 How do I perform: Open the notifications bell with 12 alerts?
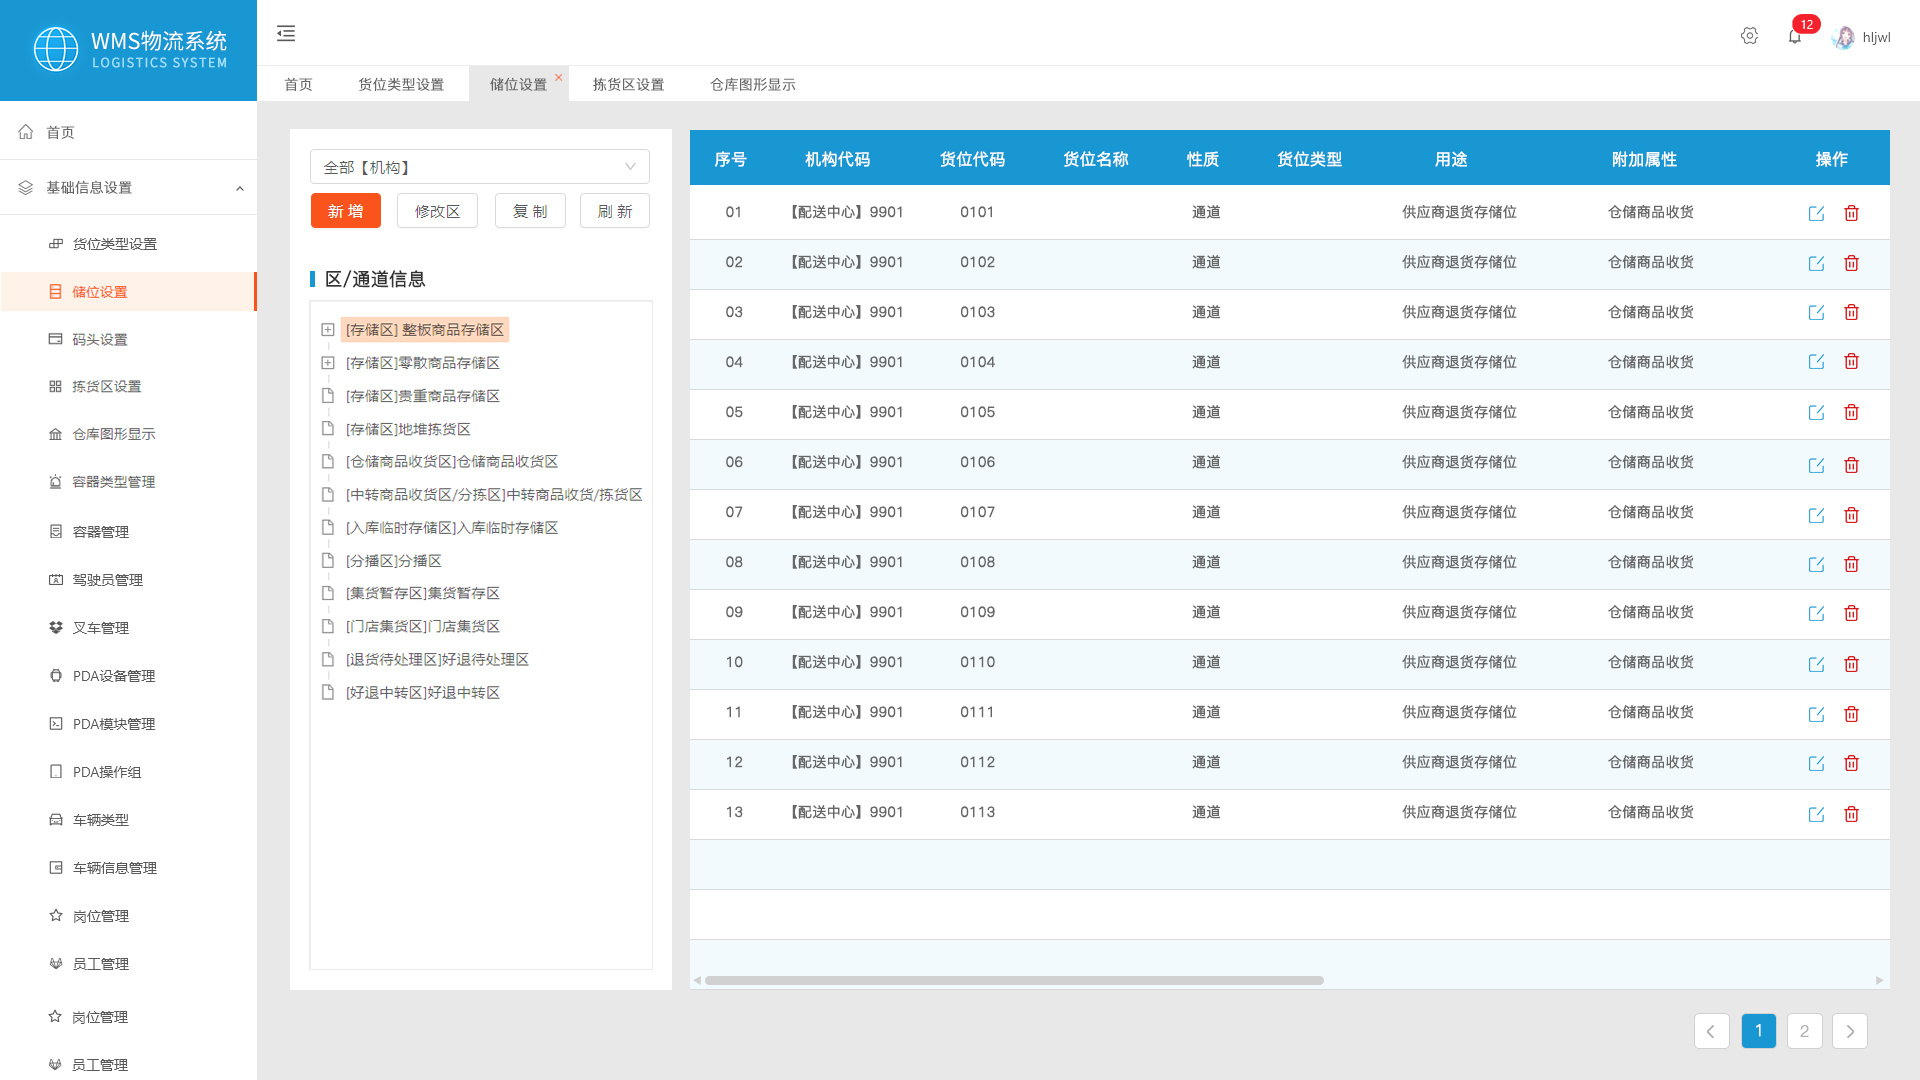(1794, 34)
